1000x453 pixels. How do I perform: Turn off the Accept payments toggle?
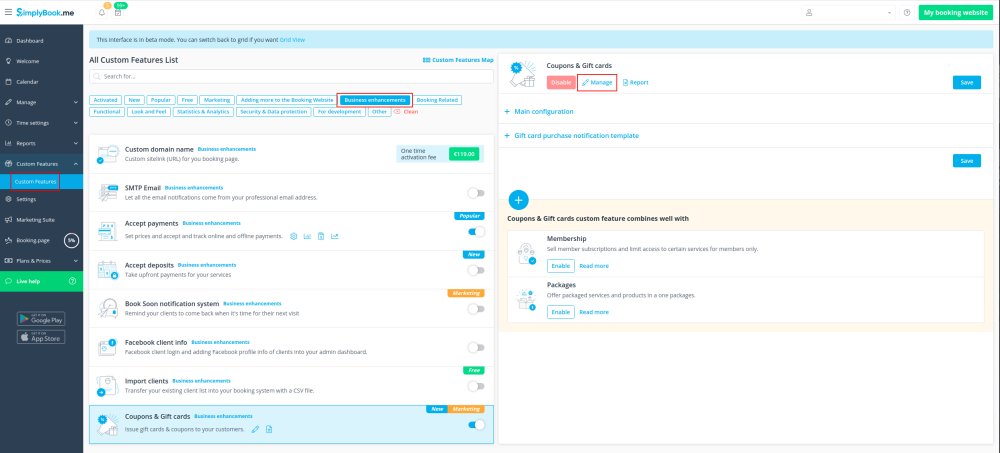pos(476,232)
